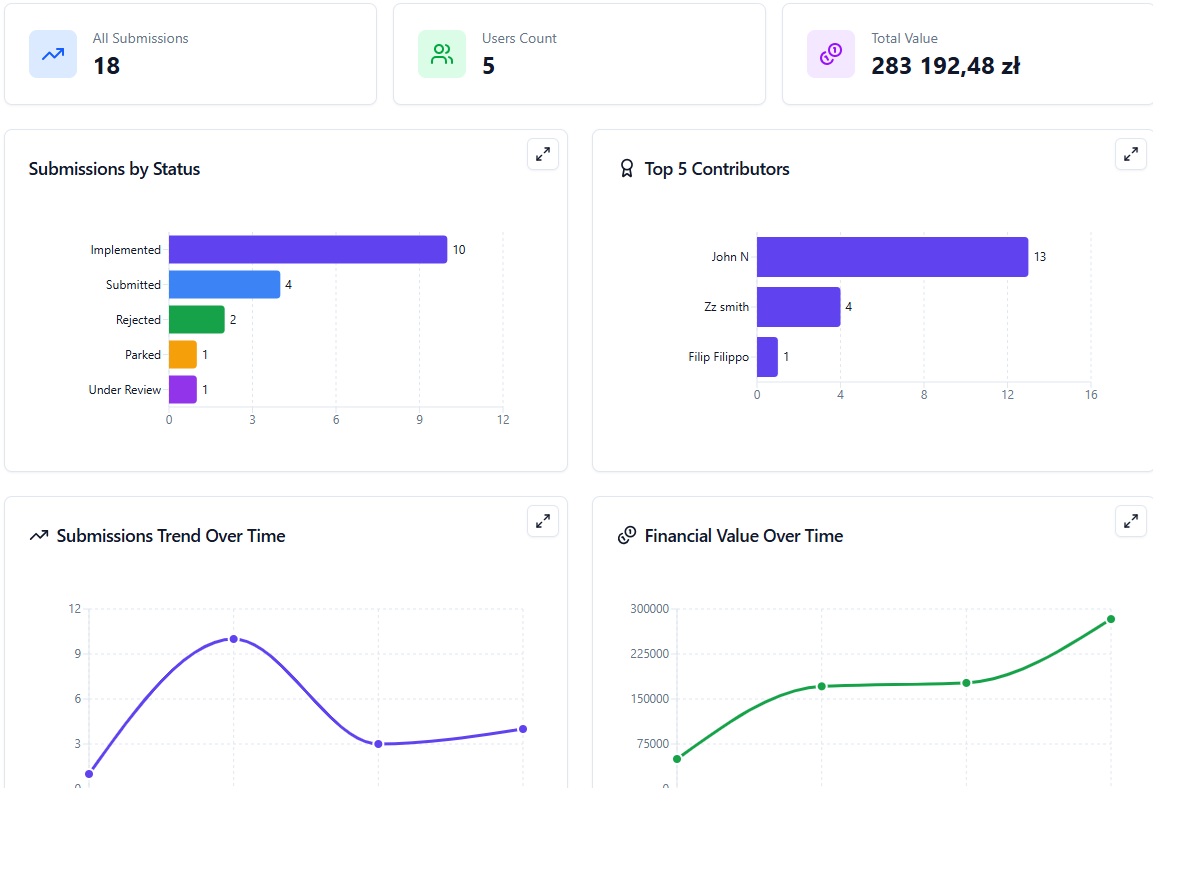The image size is (1201, 874).
Task: Click the "Submissions Trend Over Time" heading
Action: pos(171,536)
